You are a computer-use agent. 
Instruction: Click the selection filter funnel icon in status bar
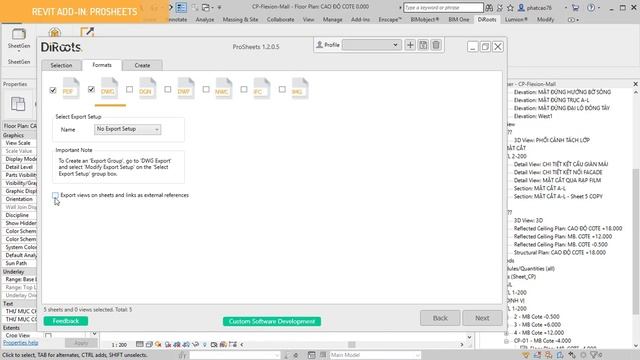point(595,355)
